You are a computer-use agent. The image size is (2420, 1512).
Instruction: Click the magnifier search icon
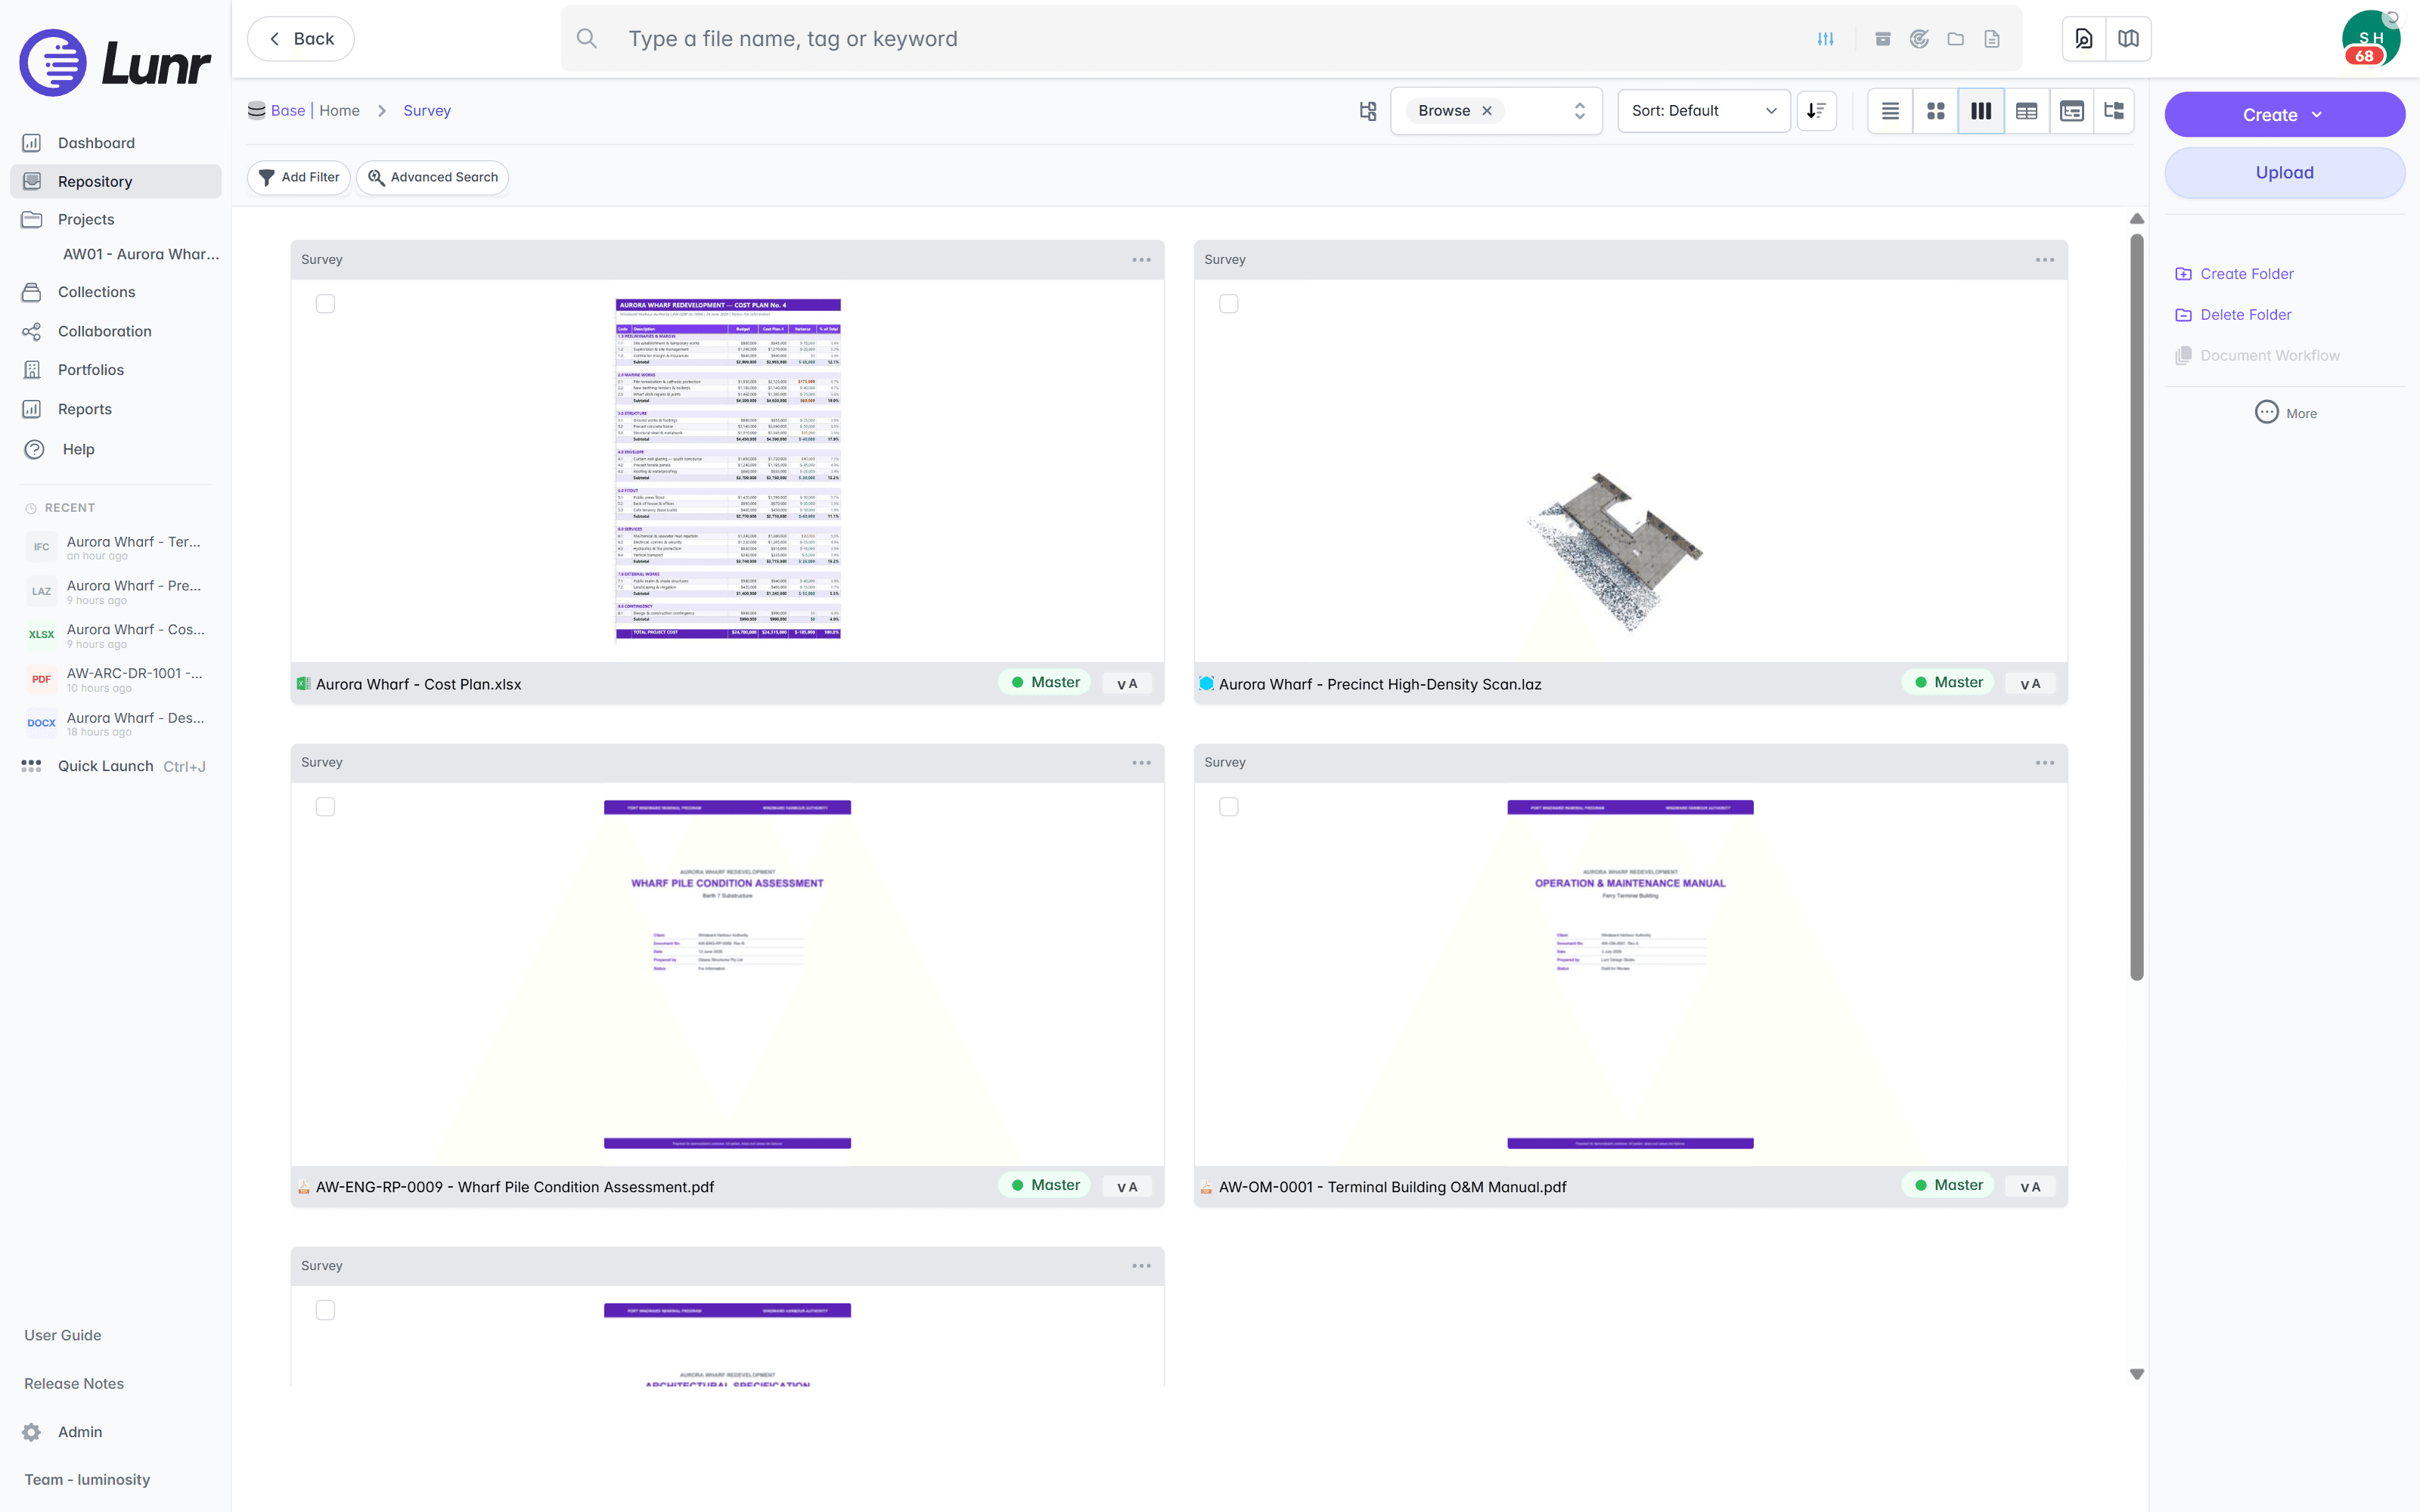[x=587, y=39]
